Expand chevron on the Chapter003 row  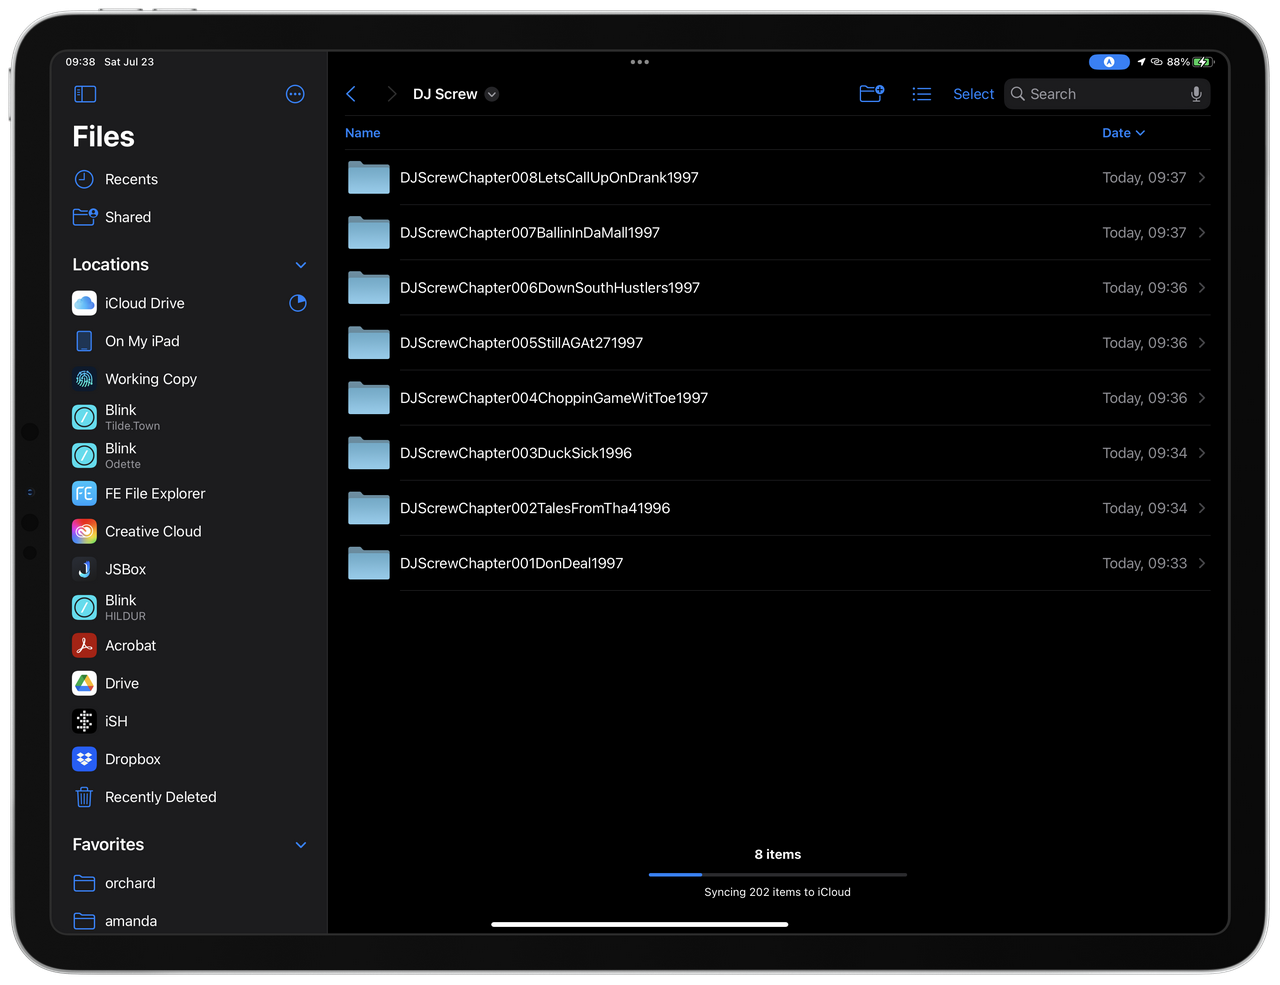(x=1202, y=453)
